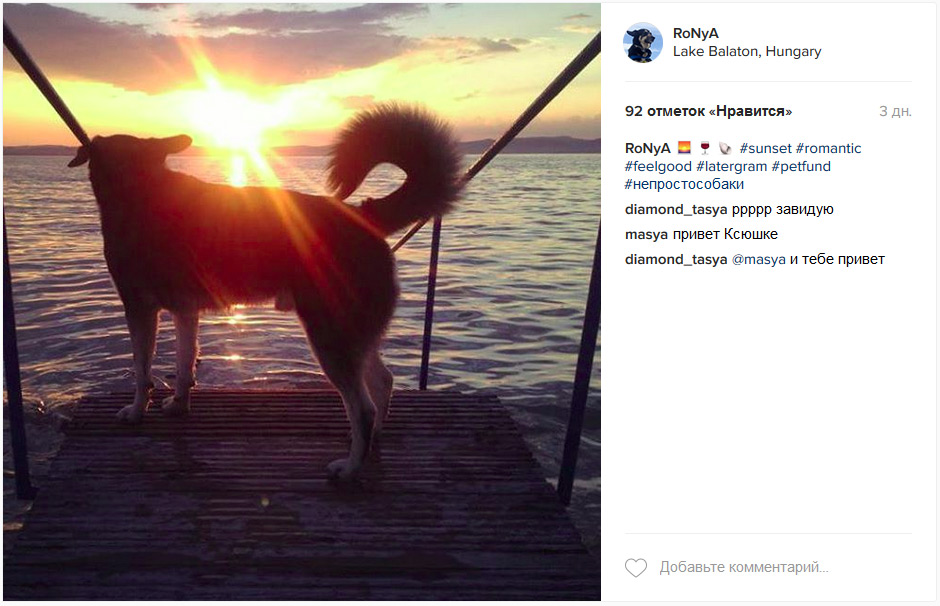The image size is (940, 606).
Task: Click the @masya mention in reply
Action: (x=758, y=260)
